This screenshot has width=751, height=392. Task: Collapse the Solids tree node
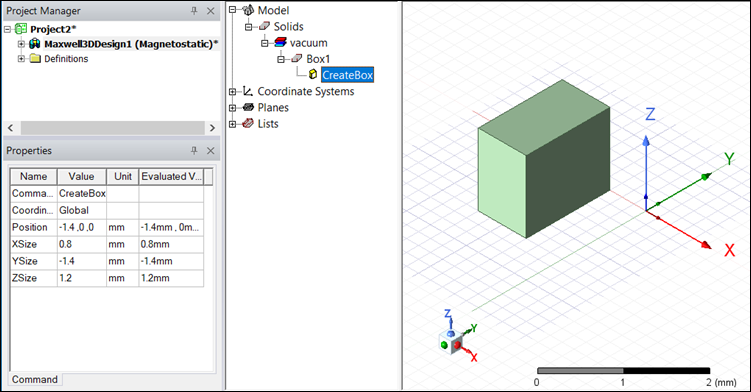pyautogui.click(x=248, y=27)
